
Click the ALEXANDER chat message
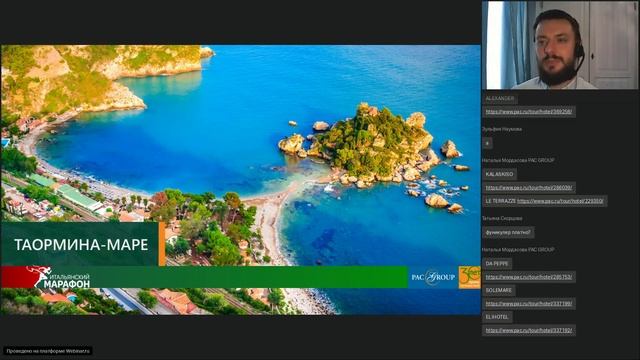[x=500, y=99]
